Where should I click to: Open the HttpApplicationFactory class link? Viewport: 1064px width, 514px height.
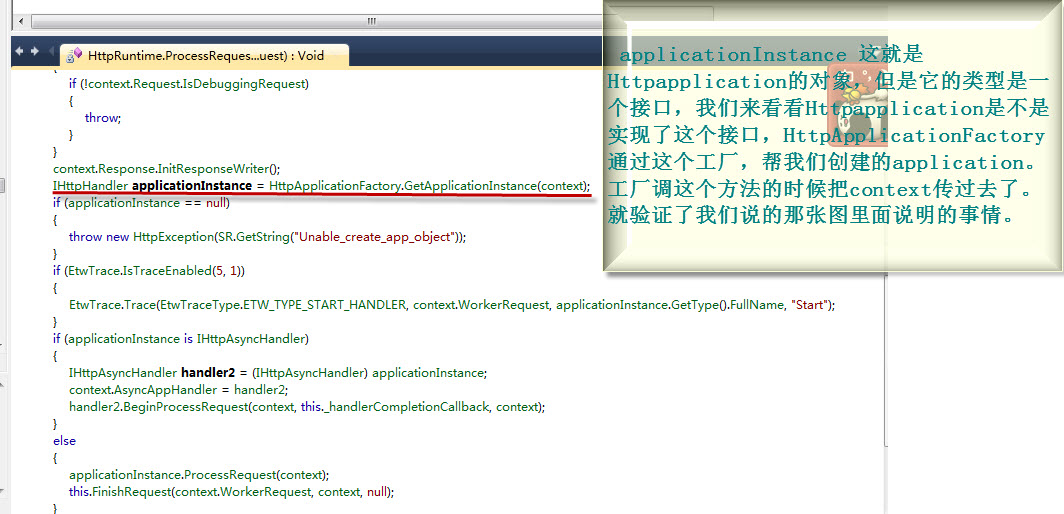tap(333, 185)
